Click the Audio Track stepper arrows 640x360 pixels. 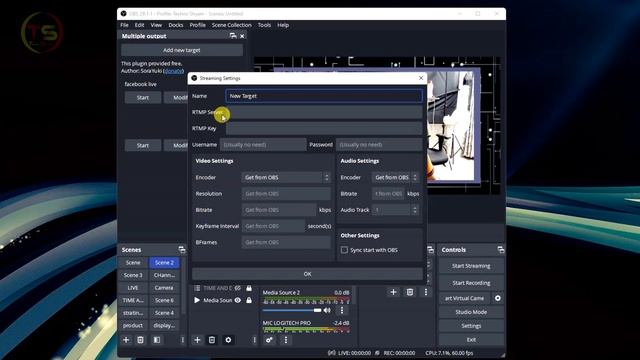pos(415,210)
